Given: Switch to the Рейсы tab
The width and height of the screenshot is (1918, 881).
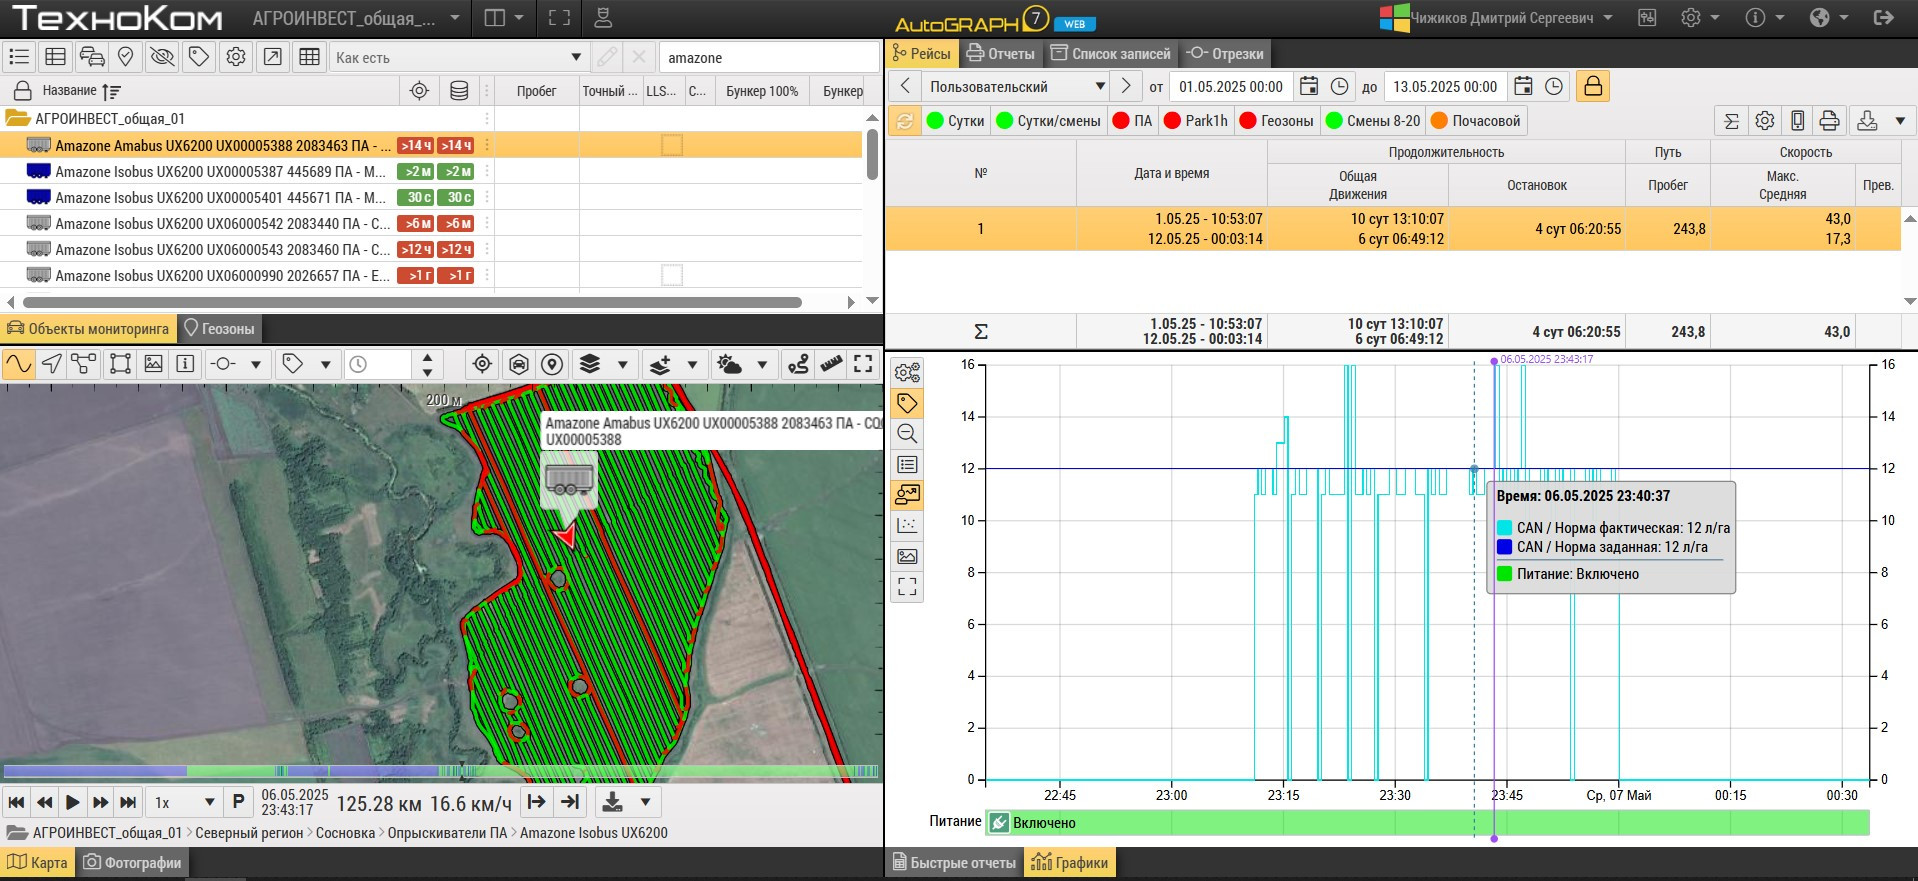Looking at the screenshot, I should (920, 54).
